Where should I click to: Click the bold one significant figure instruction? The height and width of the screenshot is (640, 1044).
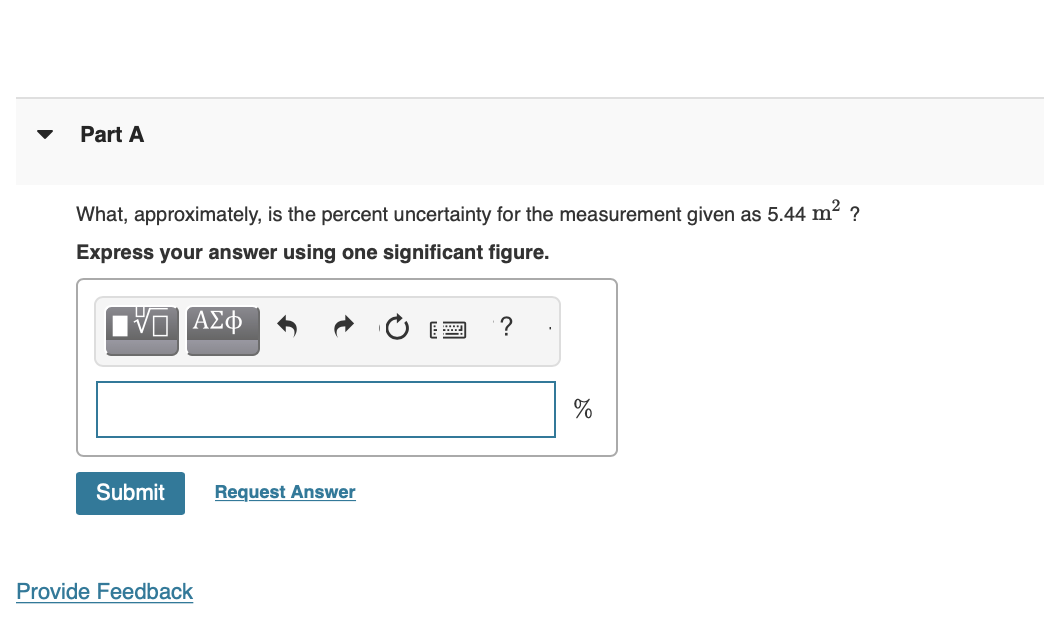[x=312, y=252]
